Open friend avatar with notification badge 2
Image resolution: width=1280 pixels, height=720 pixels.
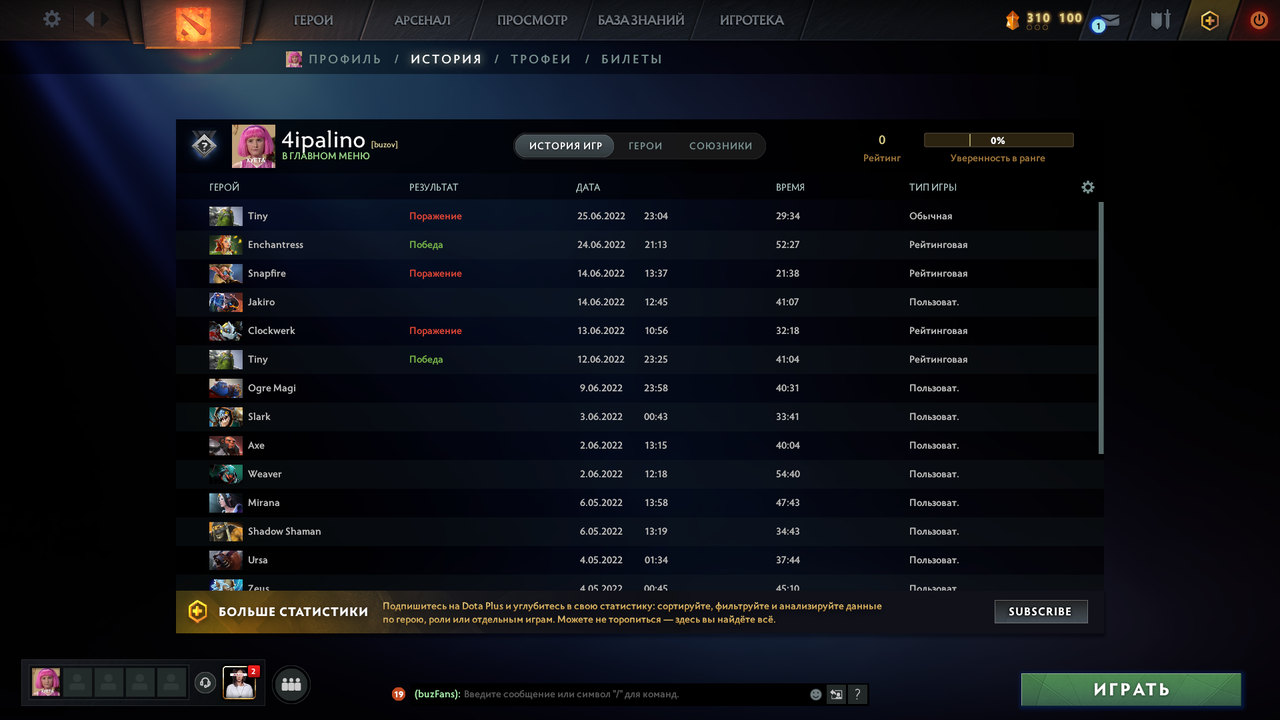click(x=239, y=682)
